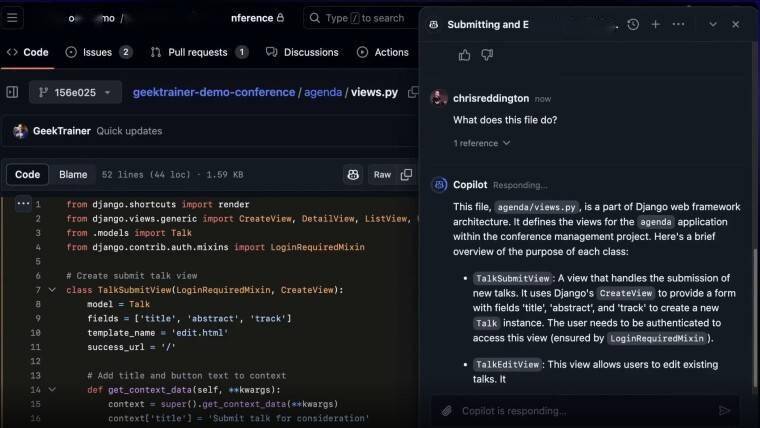Click the chat panel scrollbar

coord(754,317)
